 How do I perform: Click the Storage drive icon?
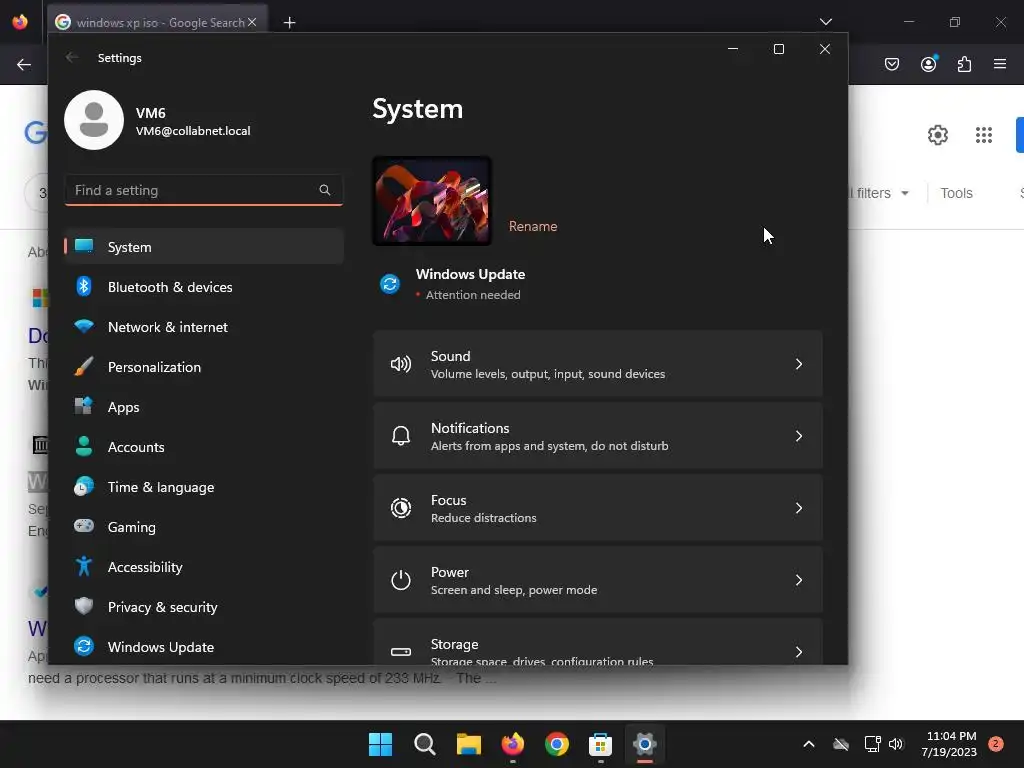point(401,652)
